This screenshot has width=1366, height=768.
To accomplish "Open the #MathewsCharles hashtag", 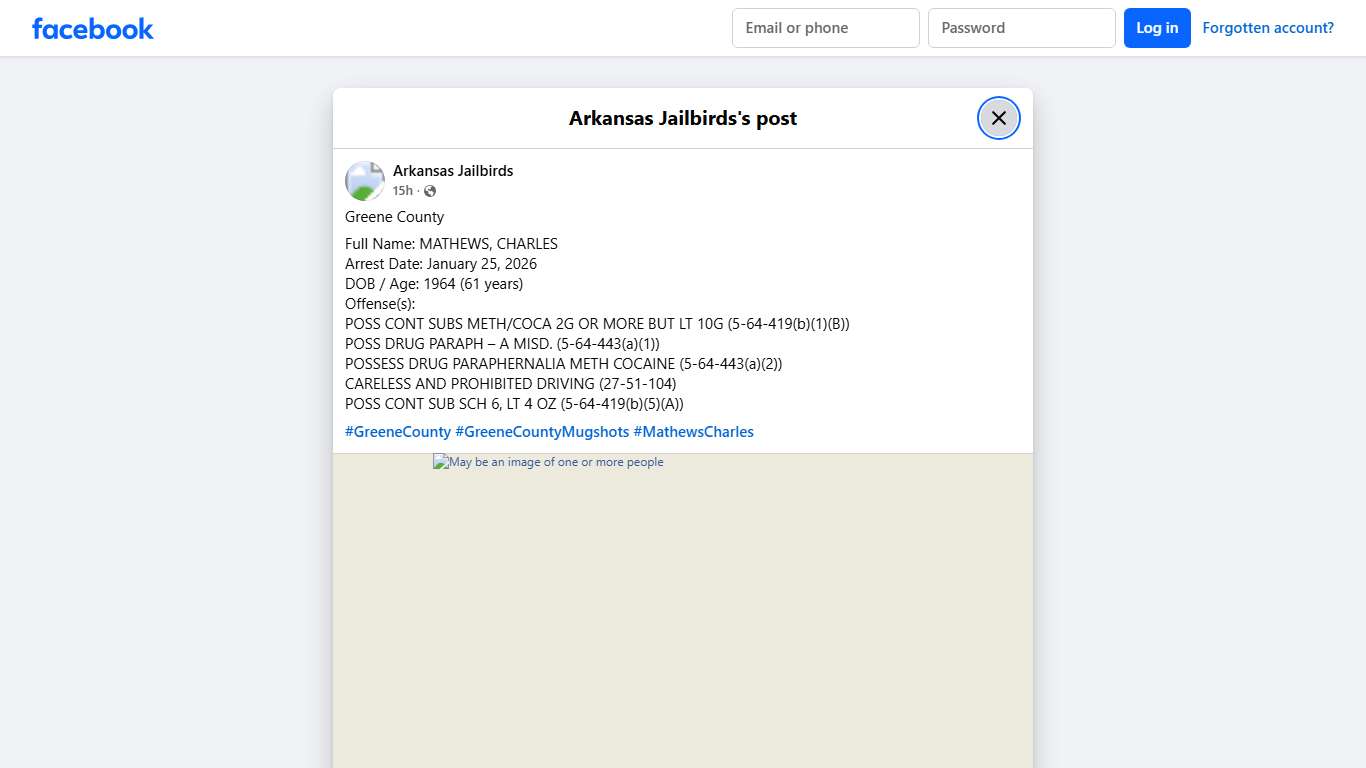I will [x=693, y=432].
